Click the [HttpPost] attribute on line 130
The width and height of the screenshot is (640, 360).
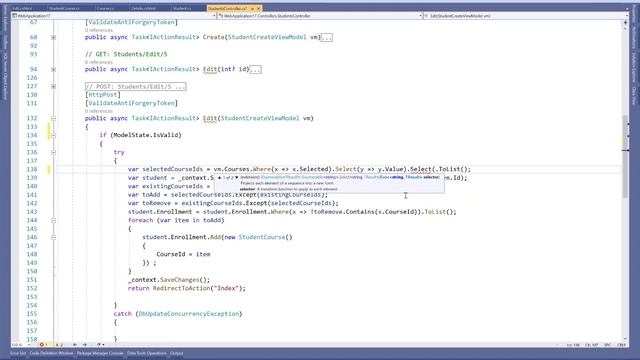click(x=103, y=95)
